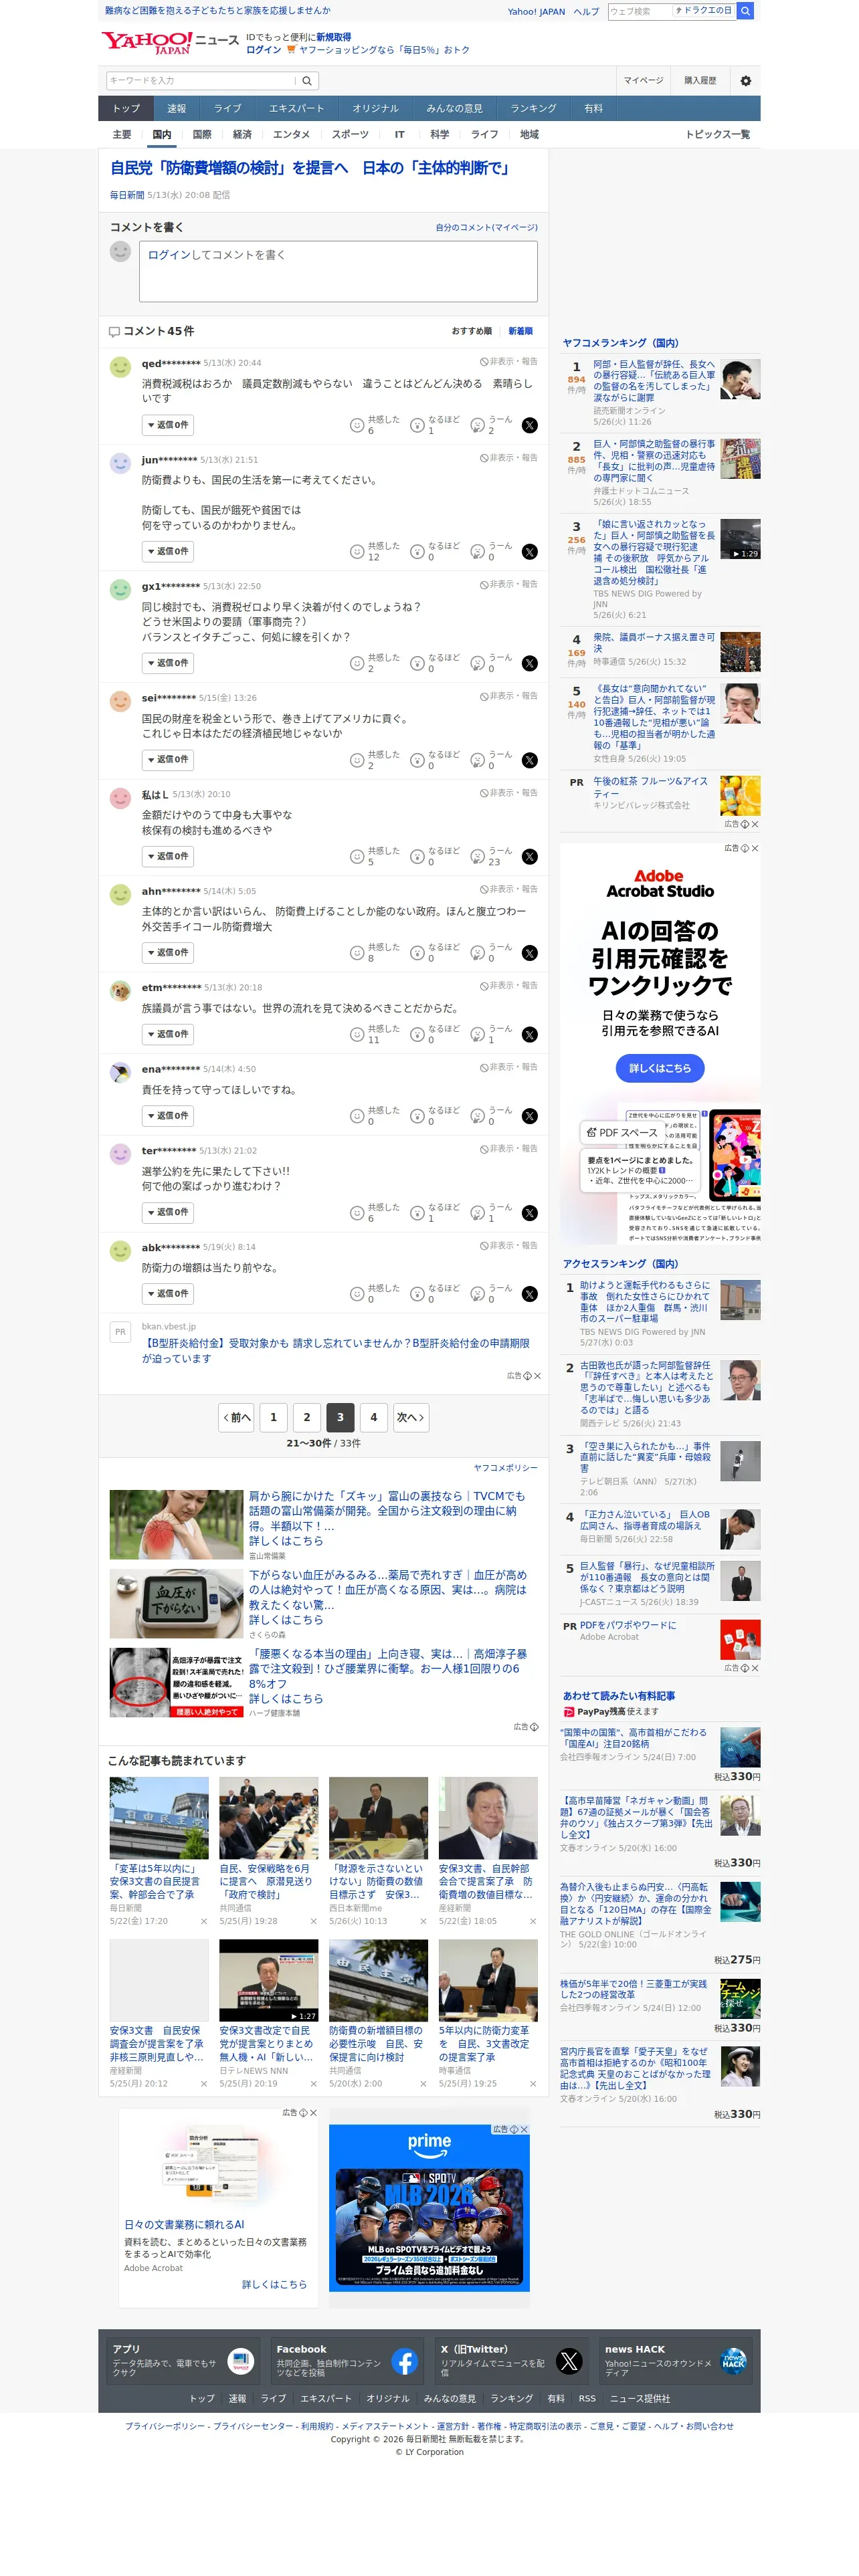Open the エキスパート tab
The height and width of the screenshot is (2576, 859).
(296, 108)
